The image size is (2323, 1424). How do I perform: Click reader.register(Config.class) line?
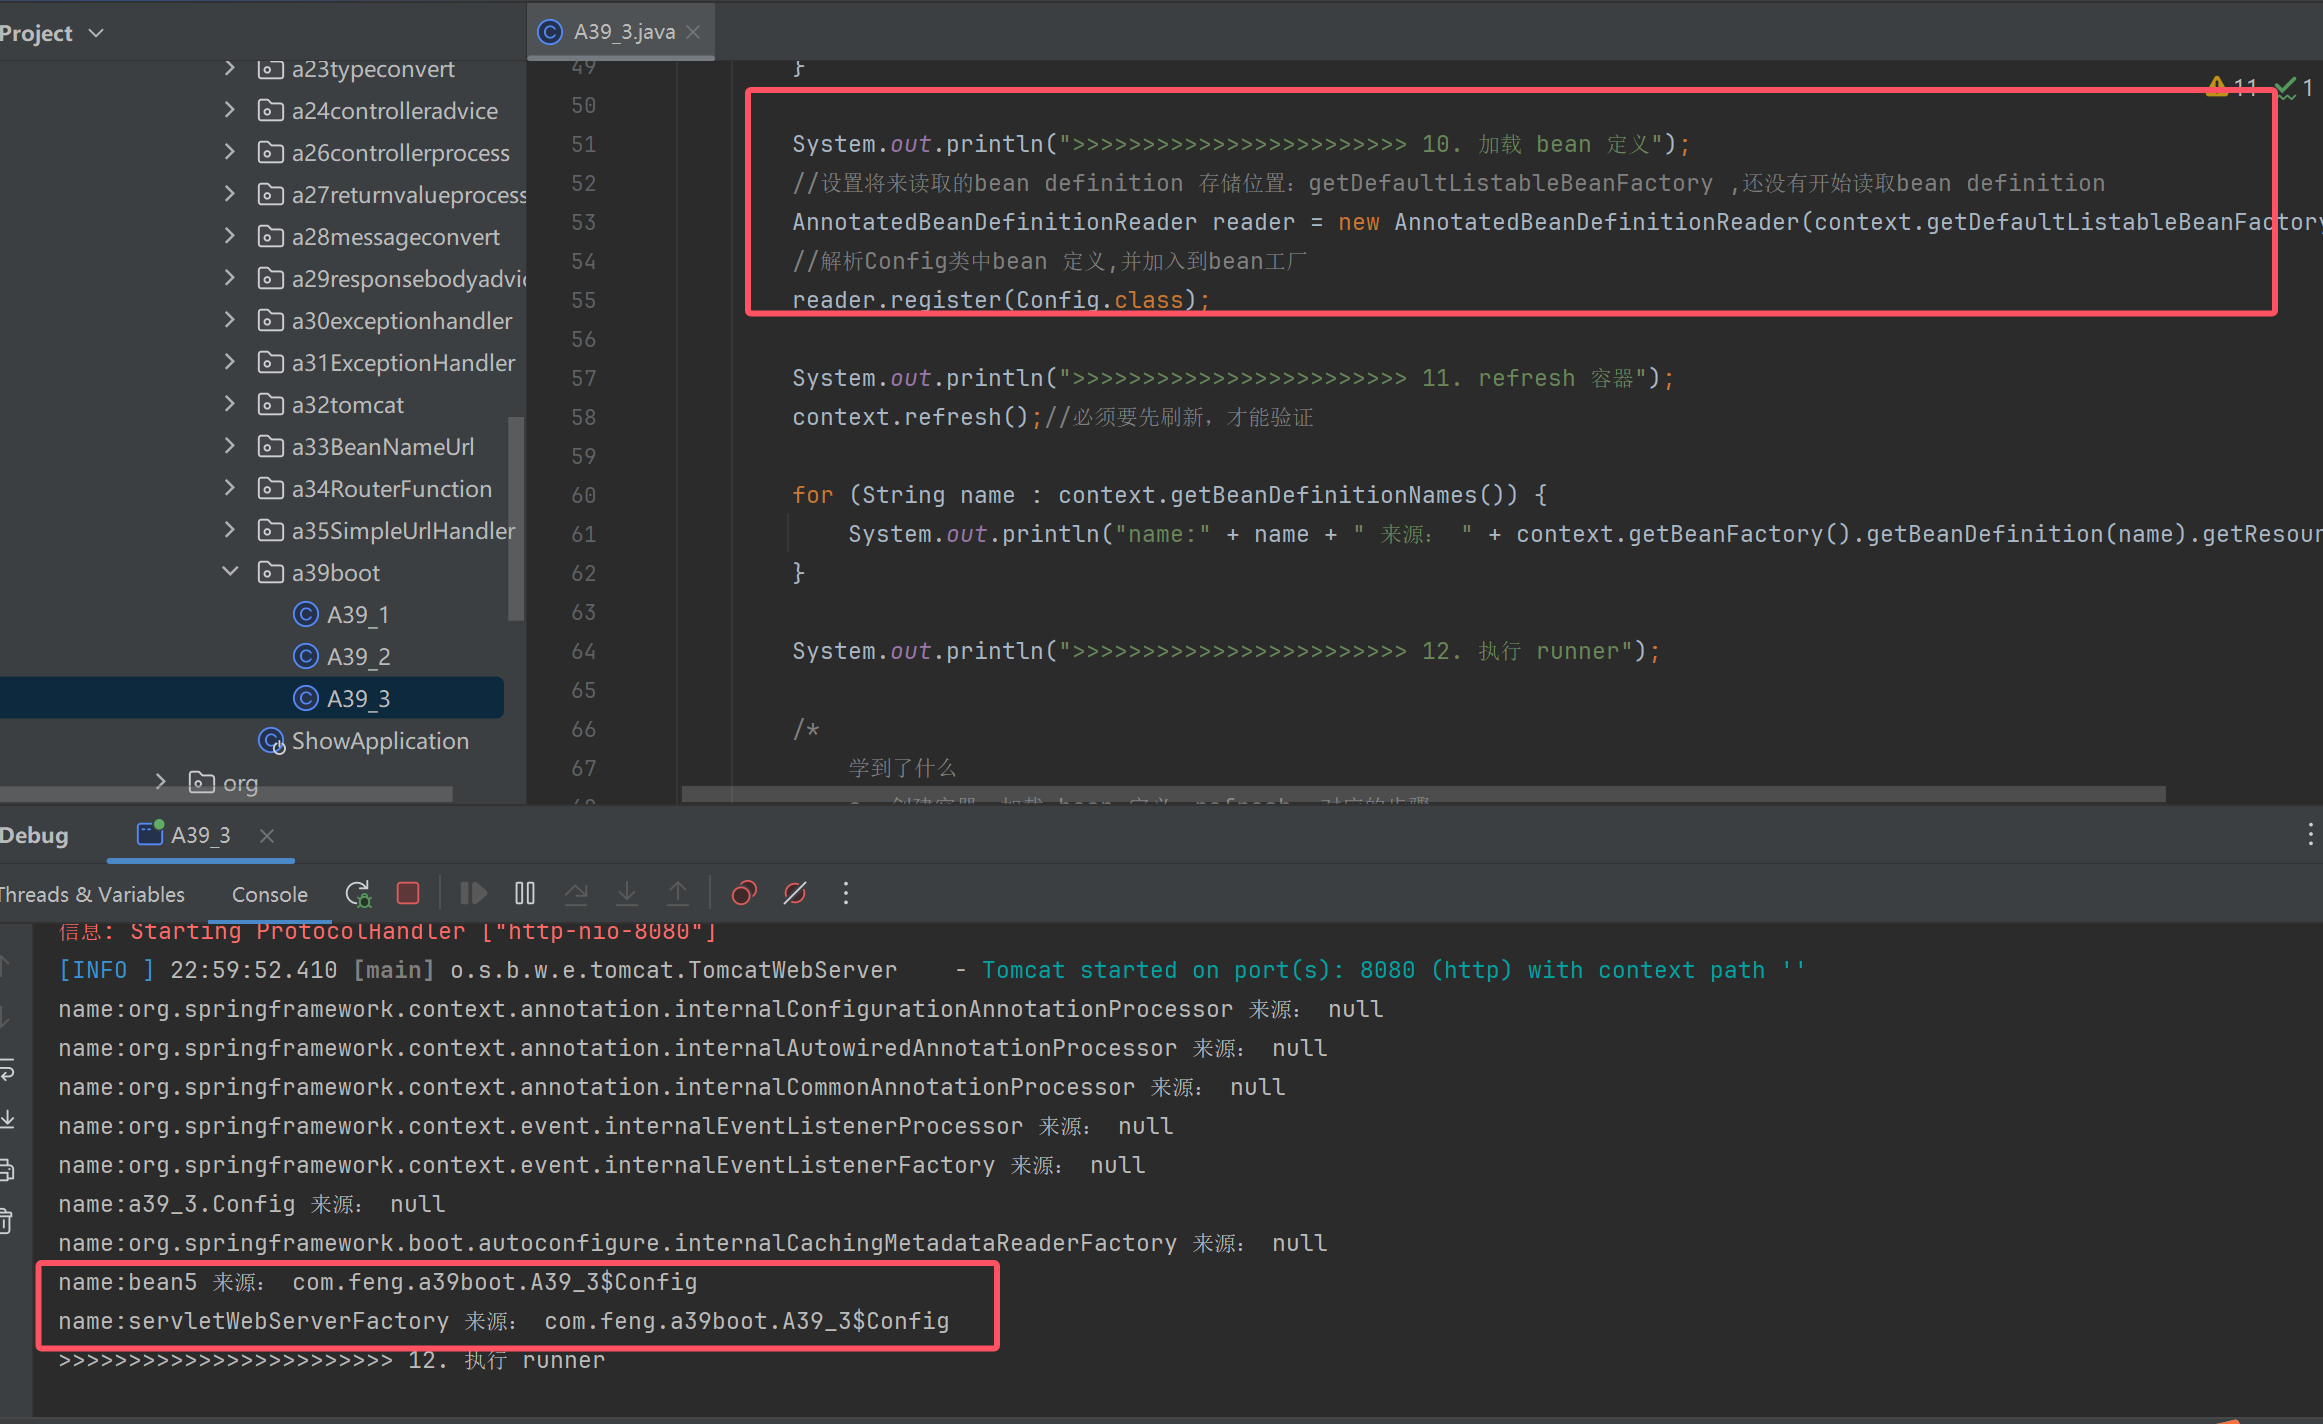1001,300
